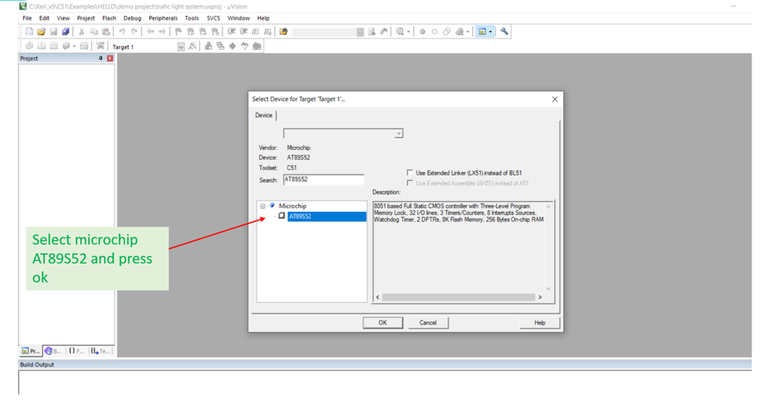
Task: Click the Copy icon in toolbar
Action: (x=94, y=31)
